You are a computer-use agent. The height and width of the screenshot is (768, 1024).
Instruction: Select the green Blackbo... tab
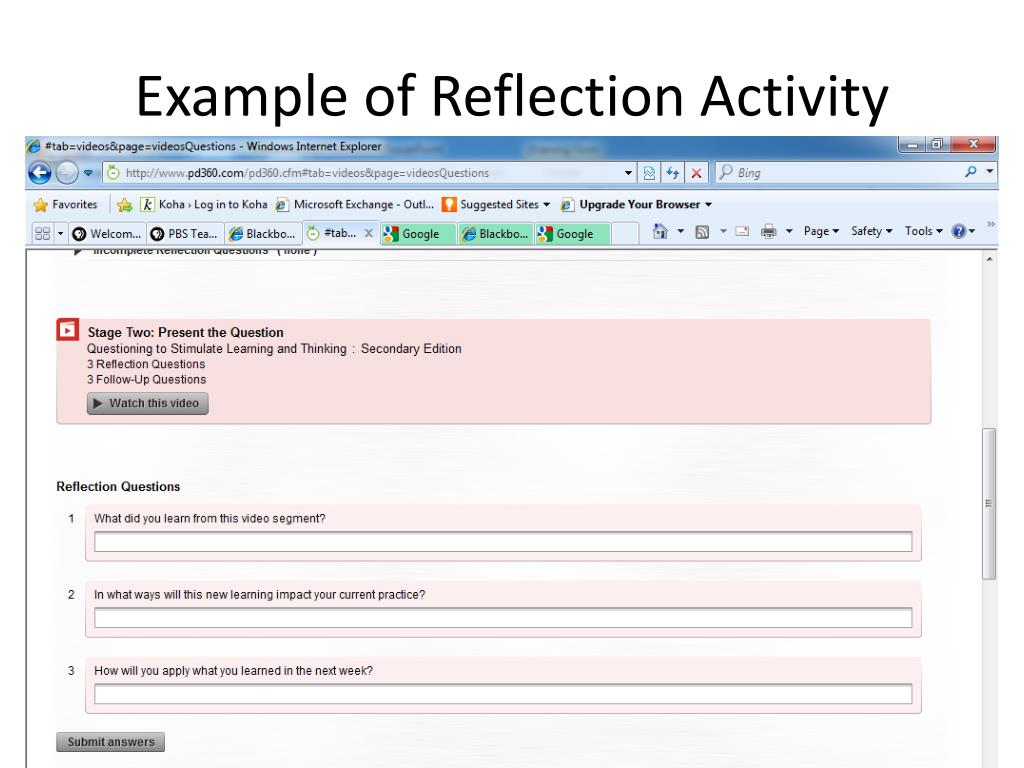496,234
